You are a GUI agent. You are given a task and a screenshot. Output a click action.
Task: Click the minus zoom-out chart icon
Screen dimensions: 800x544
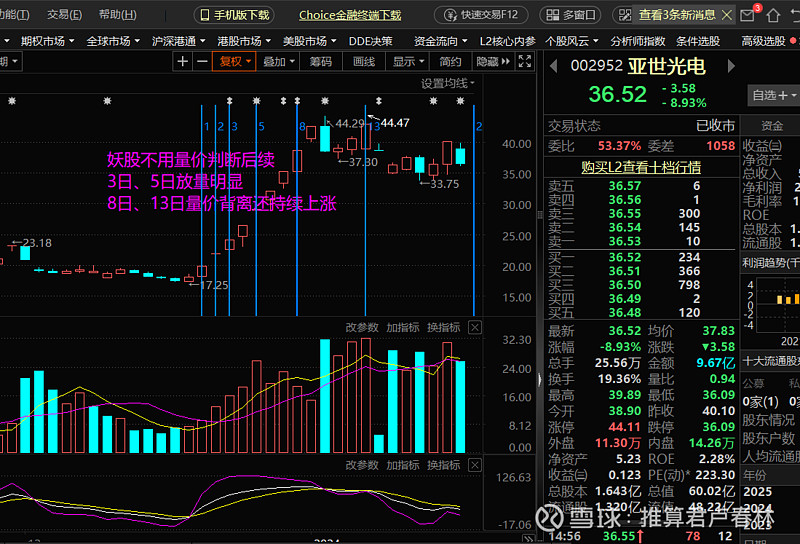pos(202,61)
